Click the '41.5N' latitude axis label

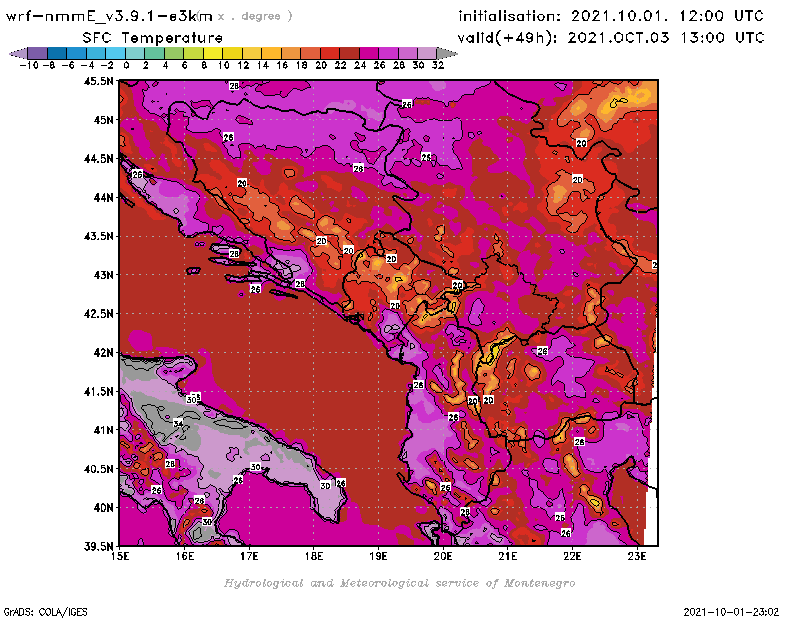pyautogui.click(x=98, y=391)
